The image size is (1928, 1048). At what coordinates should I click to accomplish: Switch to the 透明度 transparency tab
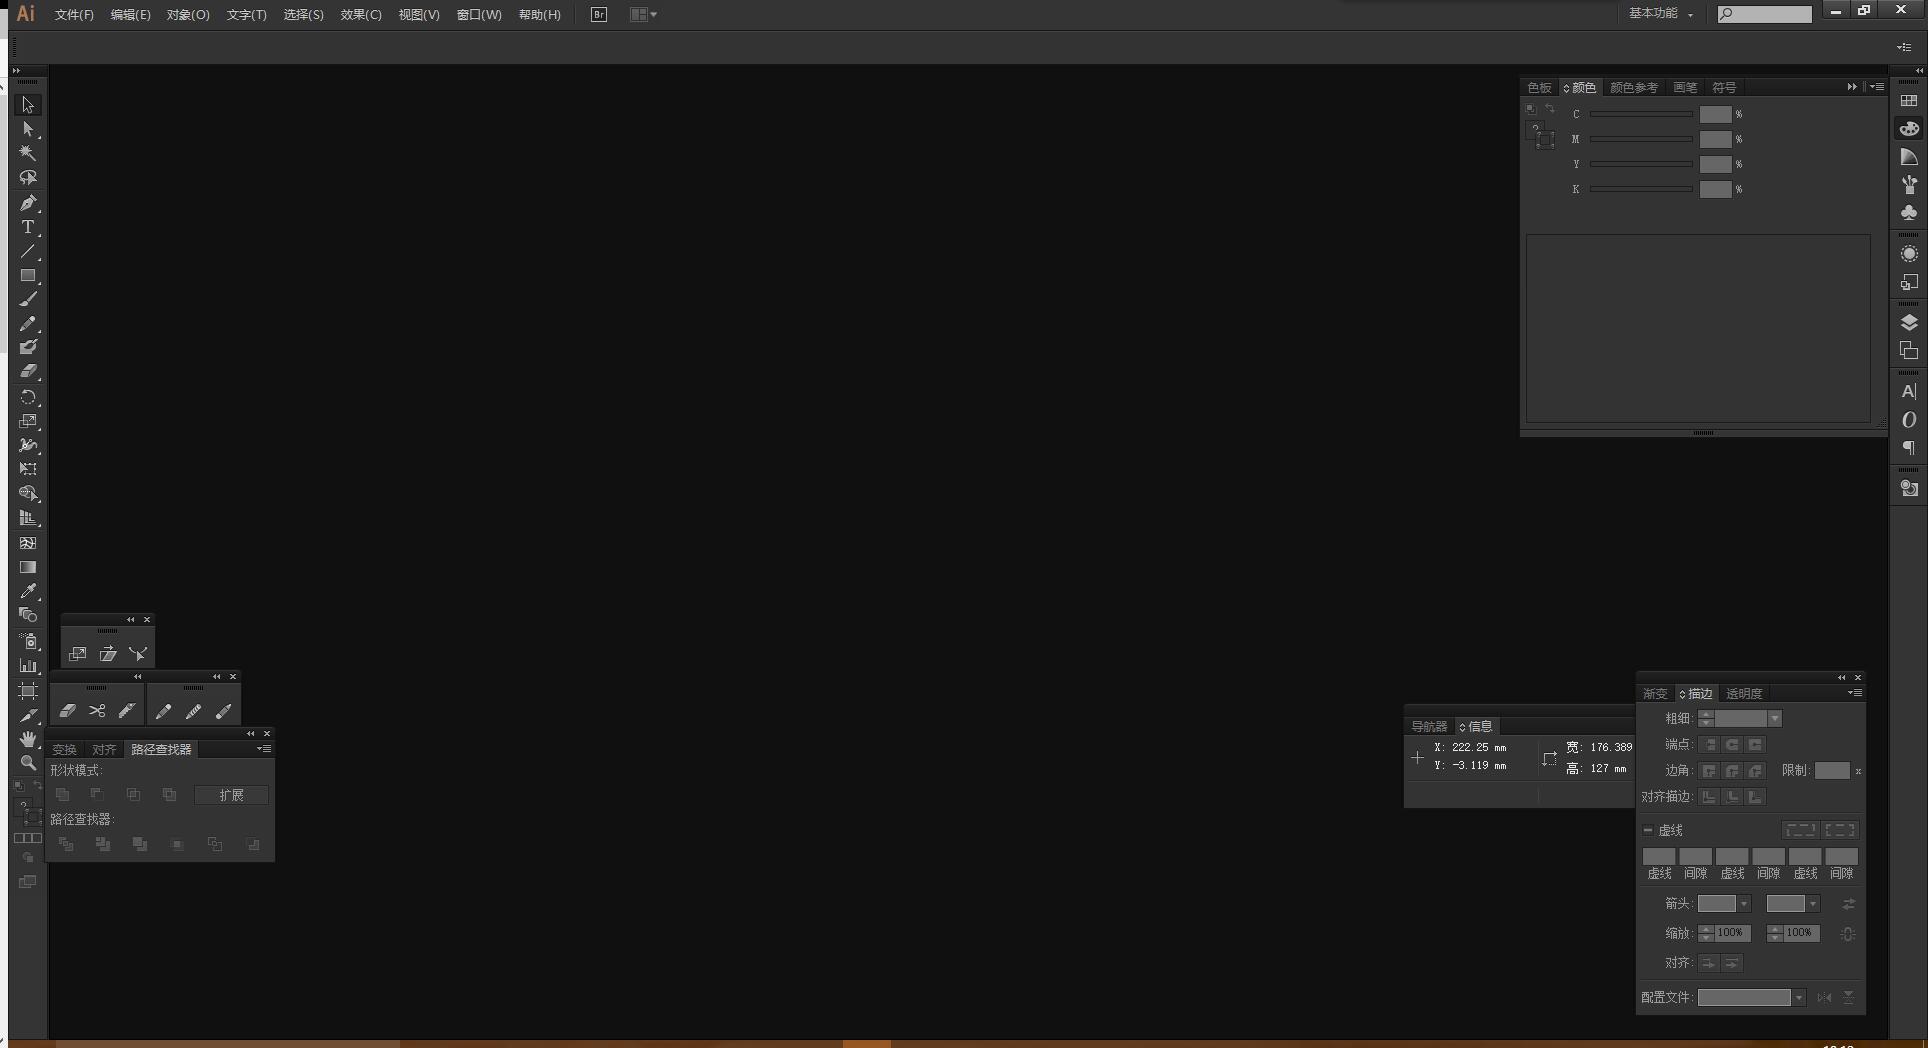coord(1744,694)
